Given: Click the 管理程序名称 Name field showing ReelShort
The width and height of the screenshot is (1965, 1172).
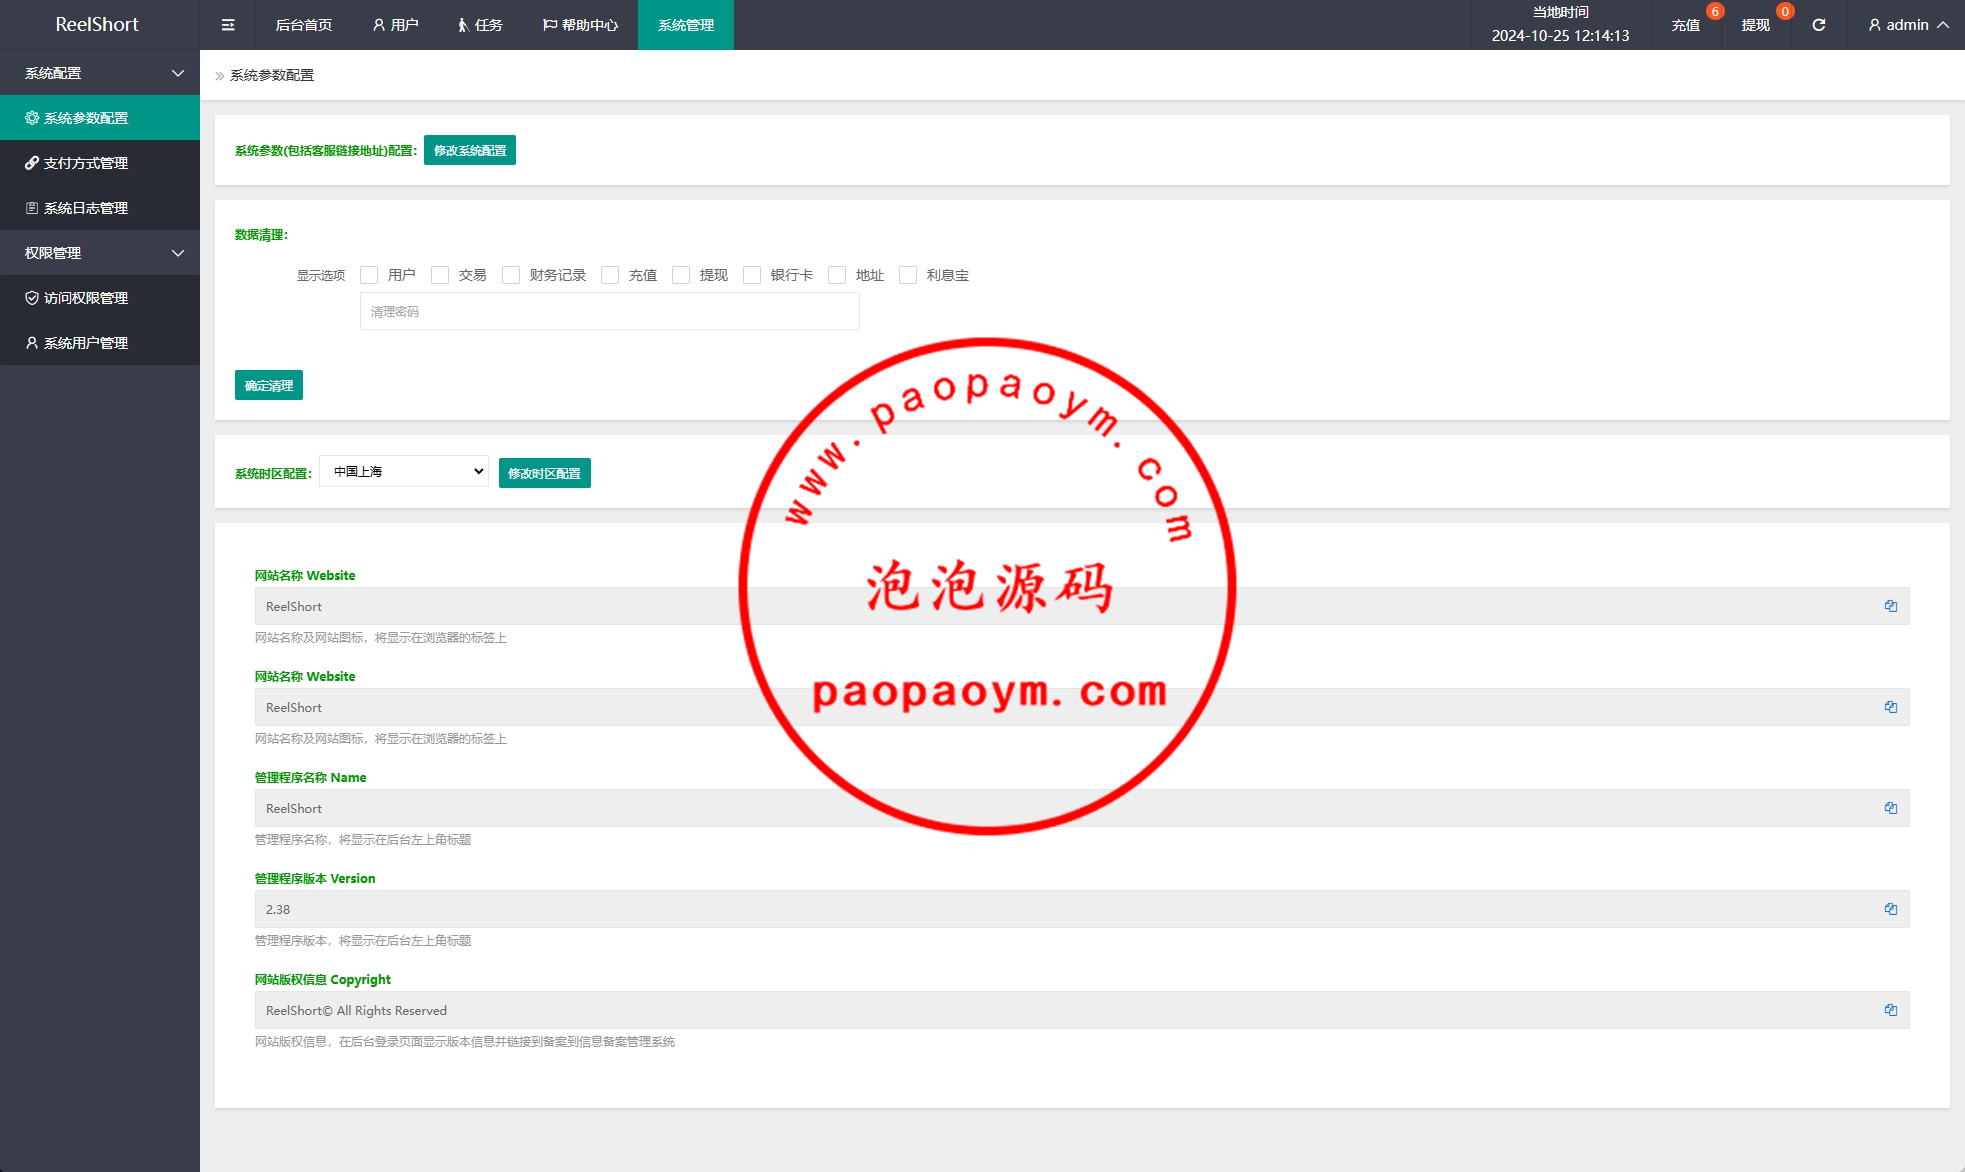Looking at the screenshot, I should coord(1082,808).
